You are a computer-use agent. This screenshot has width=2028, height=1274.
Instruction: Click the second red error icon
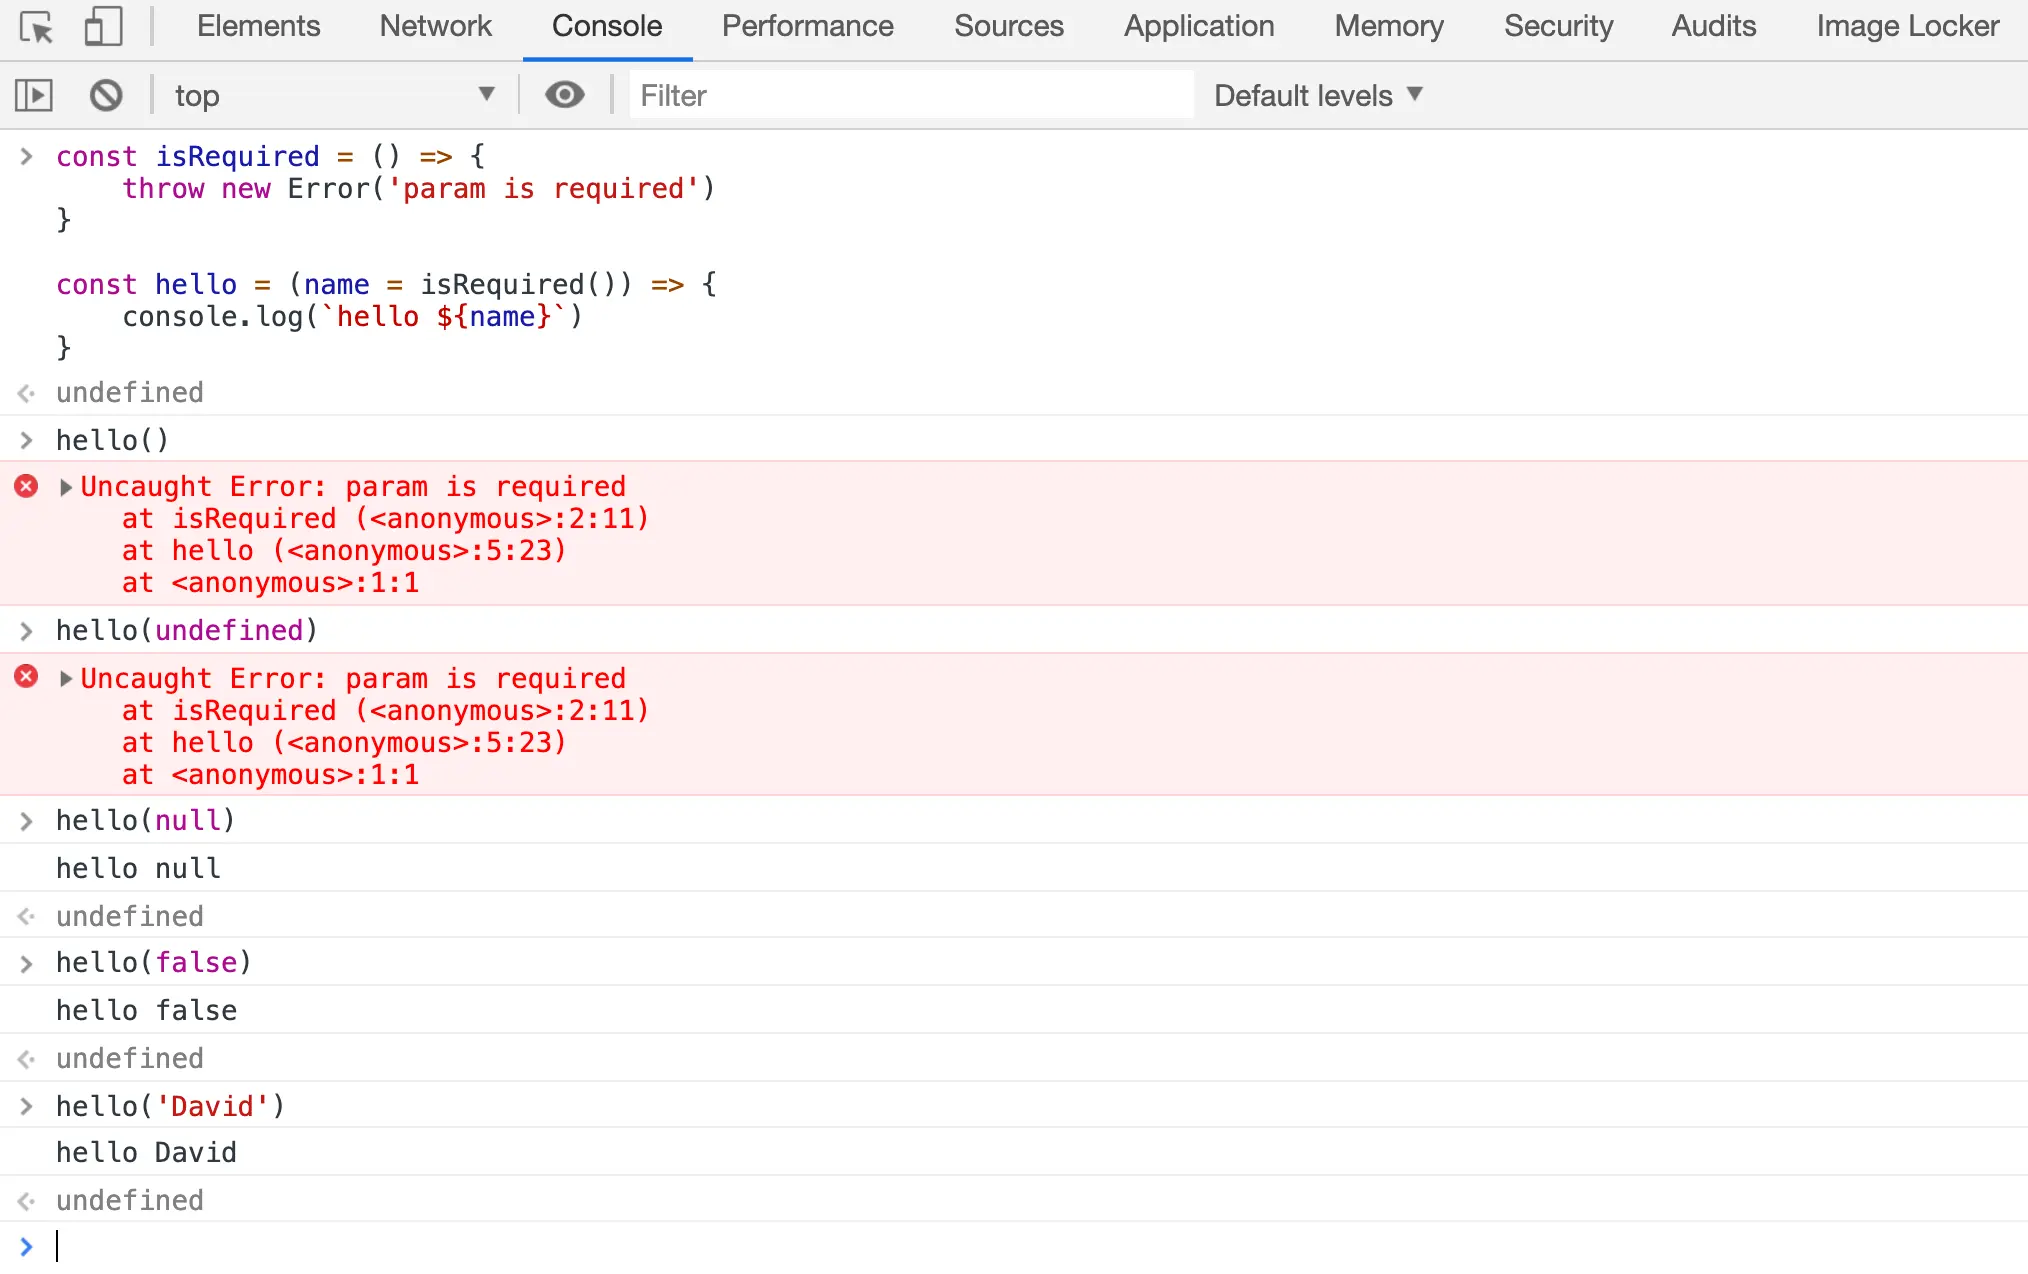click(26, 677)
